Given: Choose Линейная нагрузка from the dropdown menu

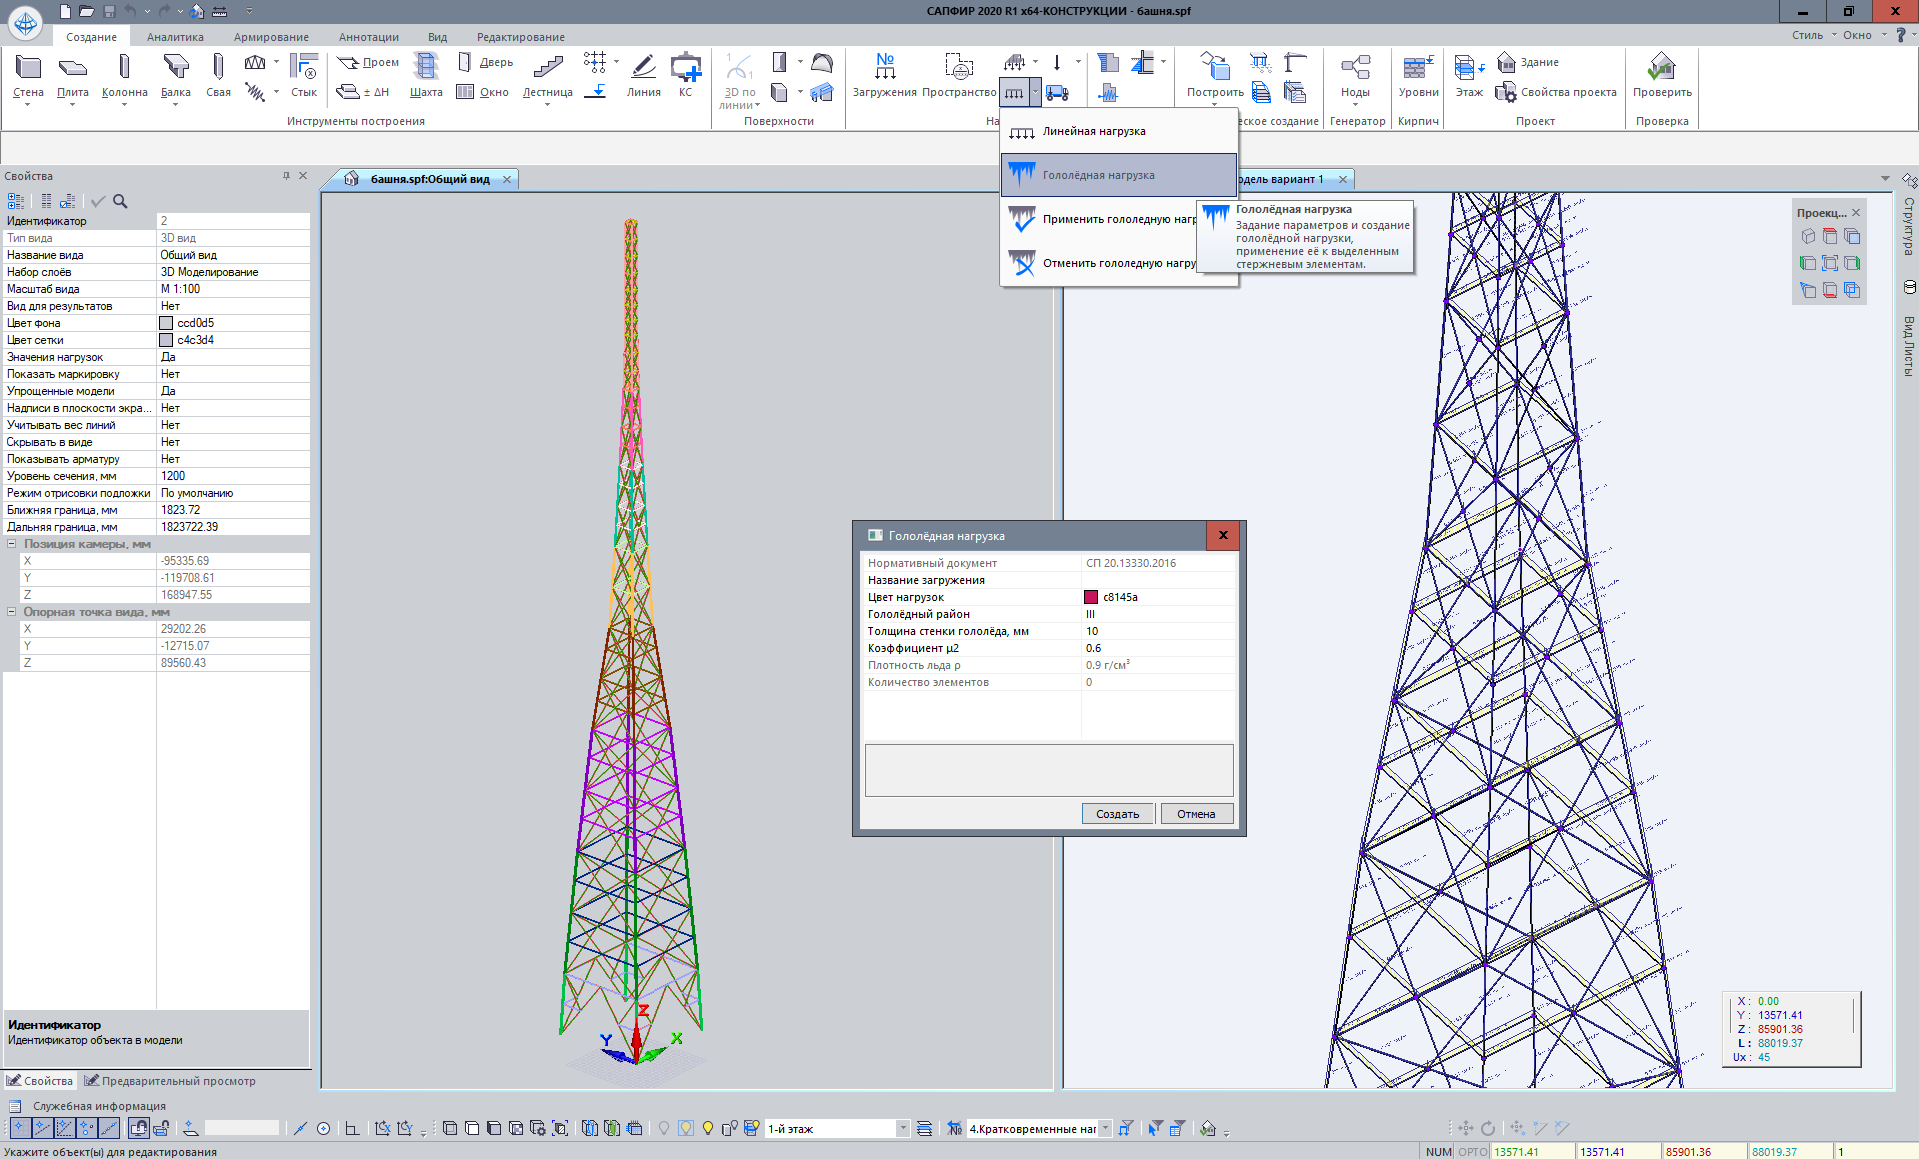Looking at the screenshot, I should [1094, 132].
